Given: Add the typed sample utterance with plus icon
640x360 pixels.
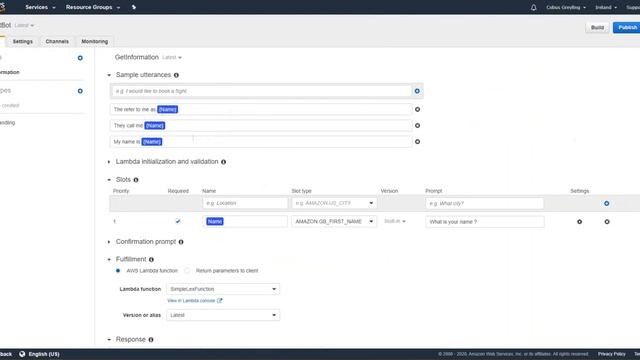Looking at the screenshot, I should click(417, 91).
